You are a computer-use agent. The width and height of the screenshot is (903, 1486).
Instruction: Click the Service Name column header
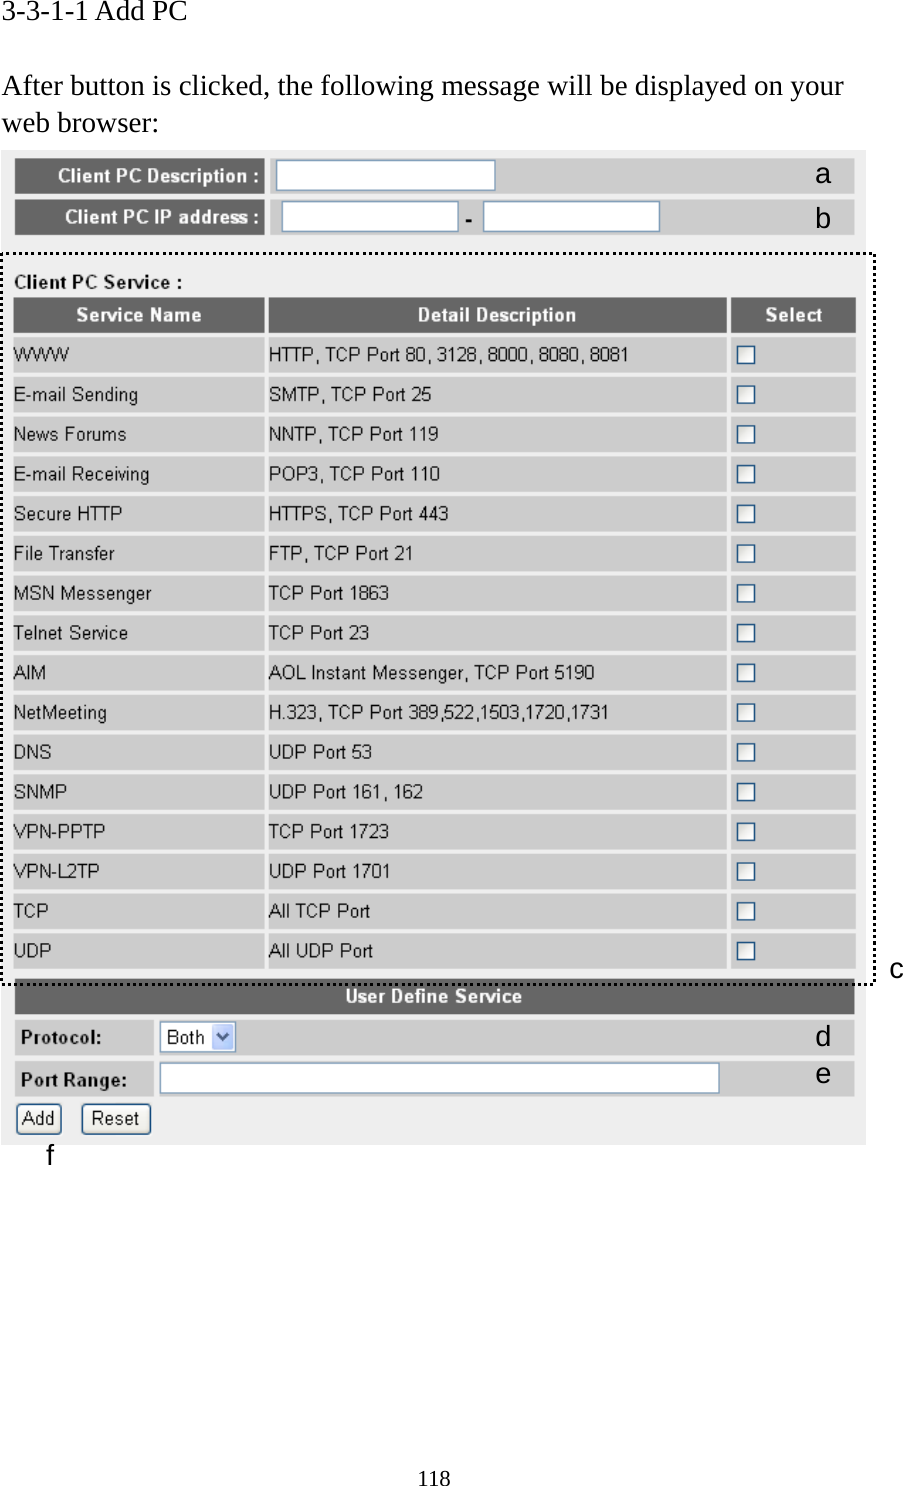coord(139,315)
